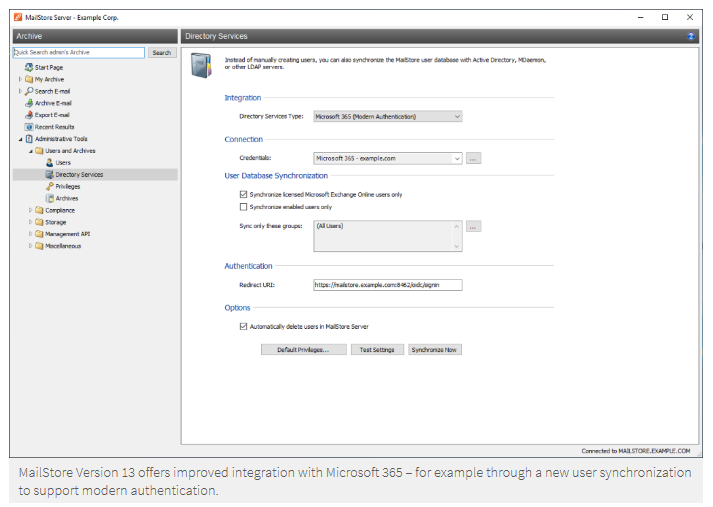Open the Start Page globe icon
713x507 pixels.
[x=29, y=67]
